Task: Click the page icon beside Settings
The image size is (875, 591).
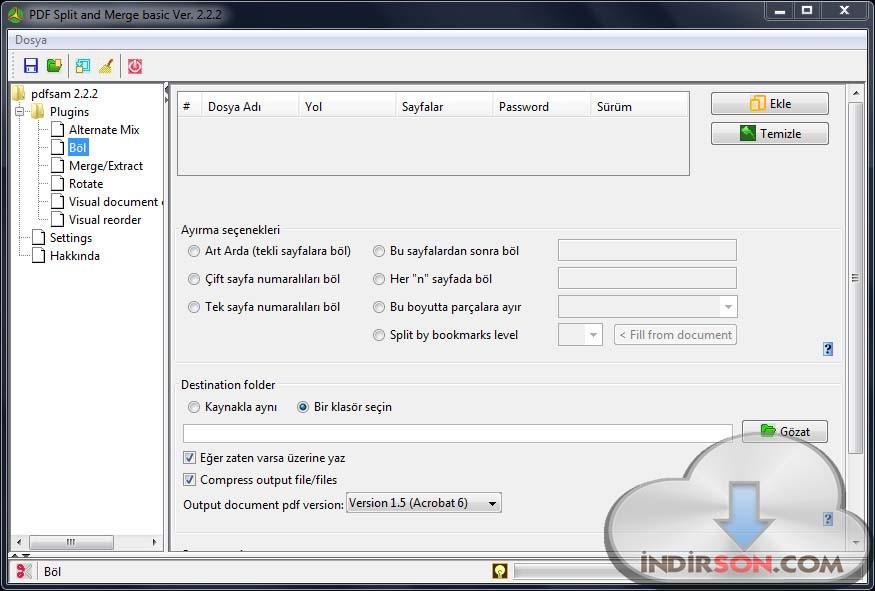Action: click(39, 237)
